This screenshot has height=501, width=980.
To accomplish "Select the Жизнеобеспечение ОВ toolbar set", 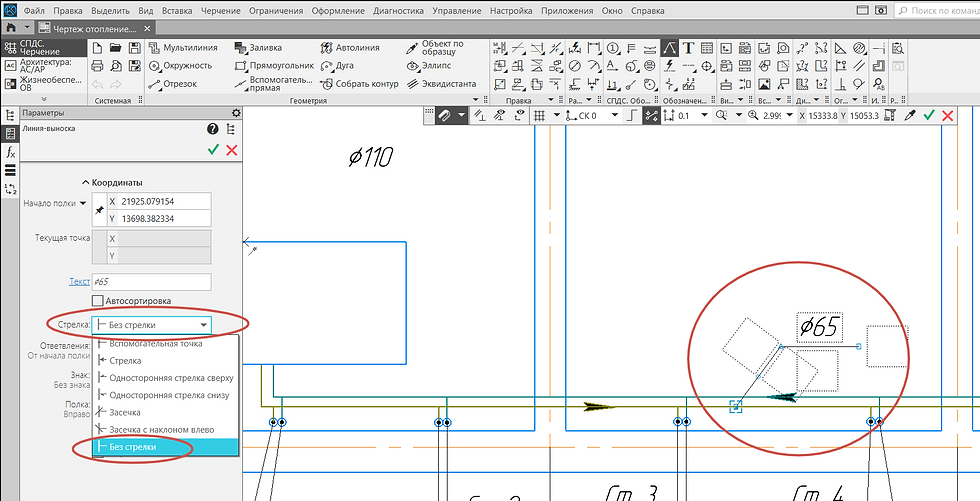I will pyautogui.click(x=44, y=84).
